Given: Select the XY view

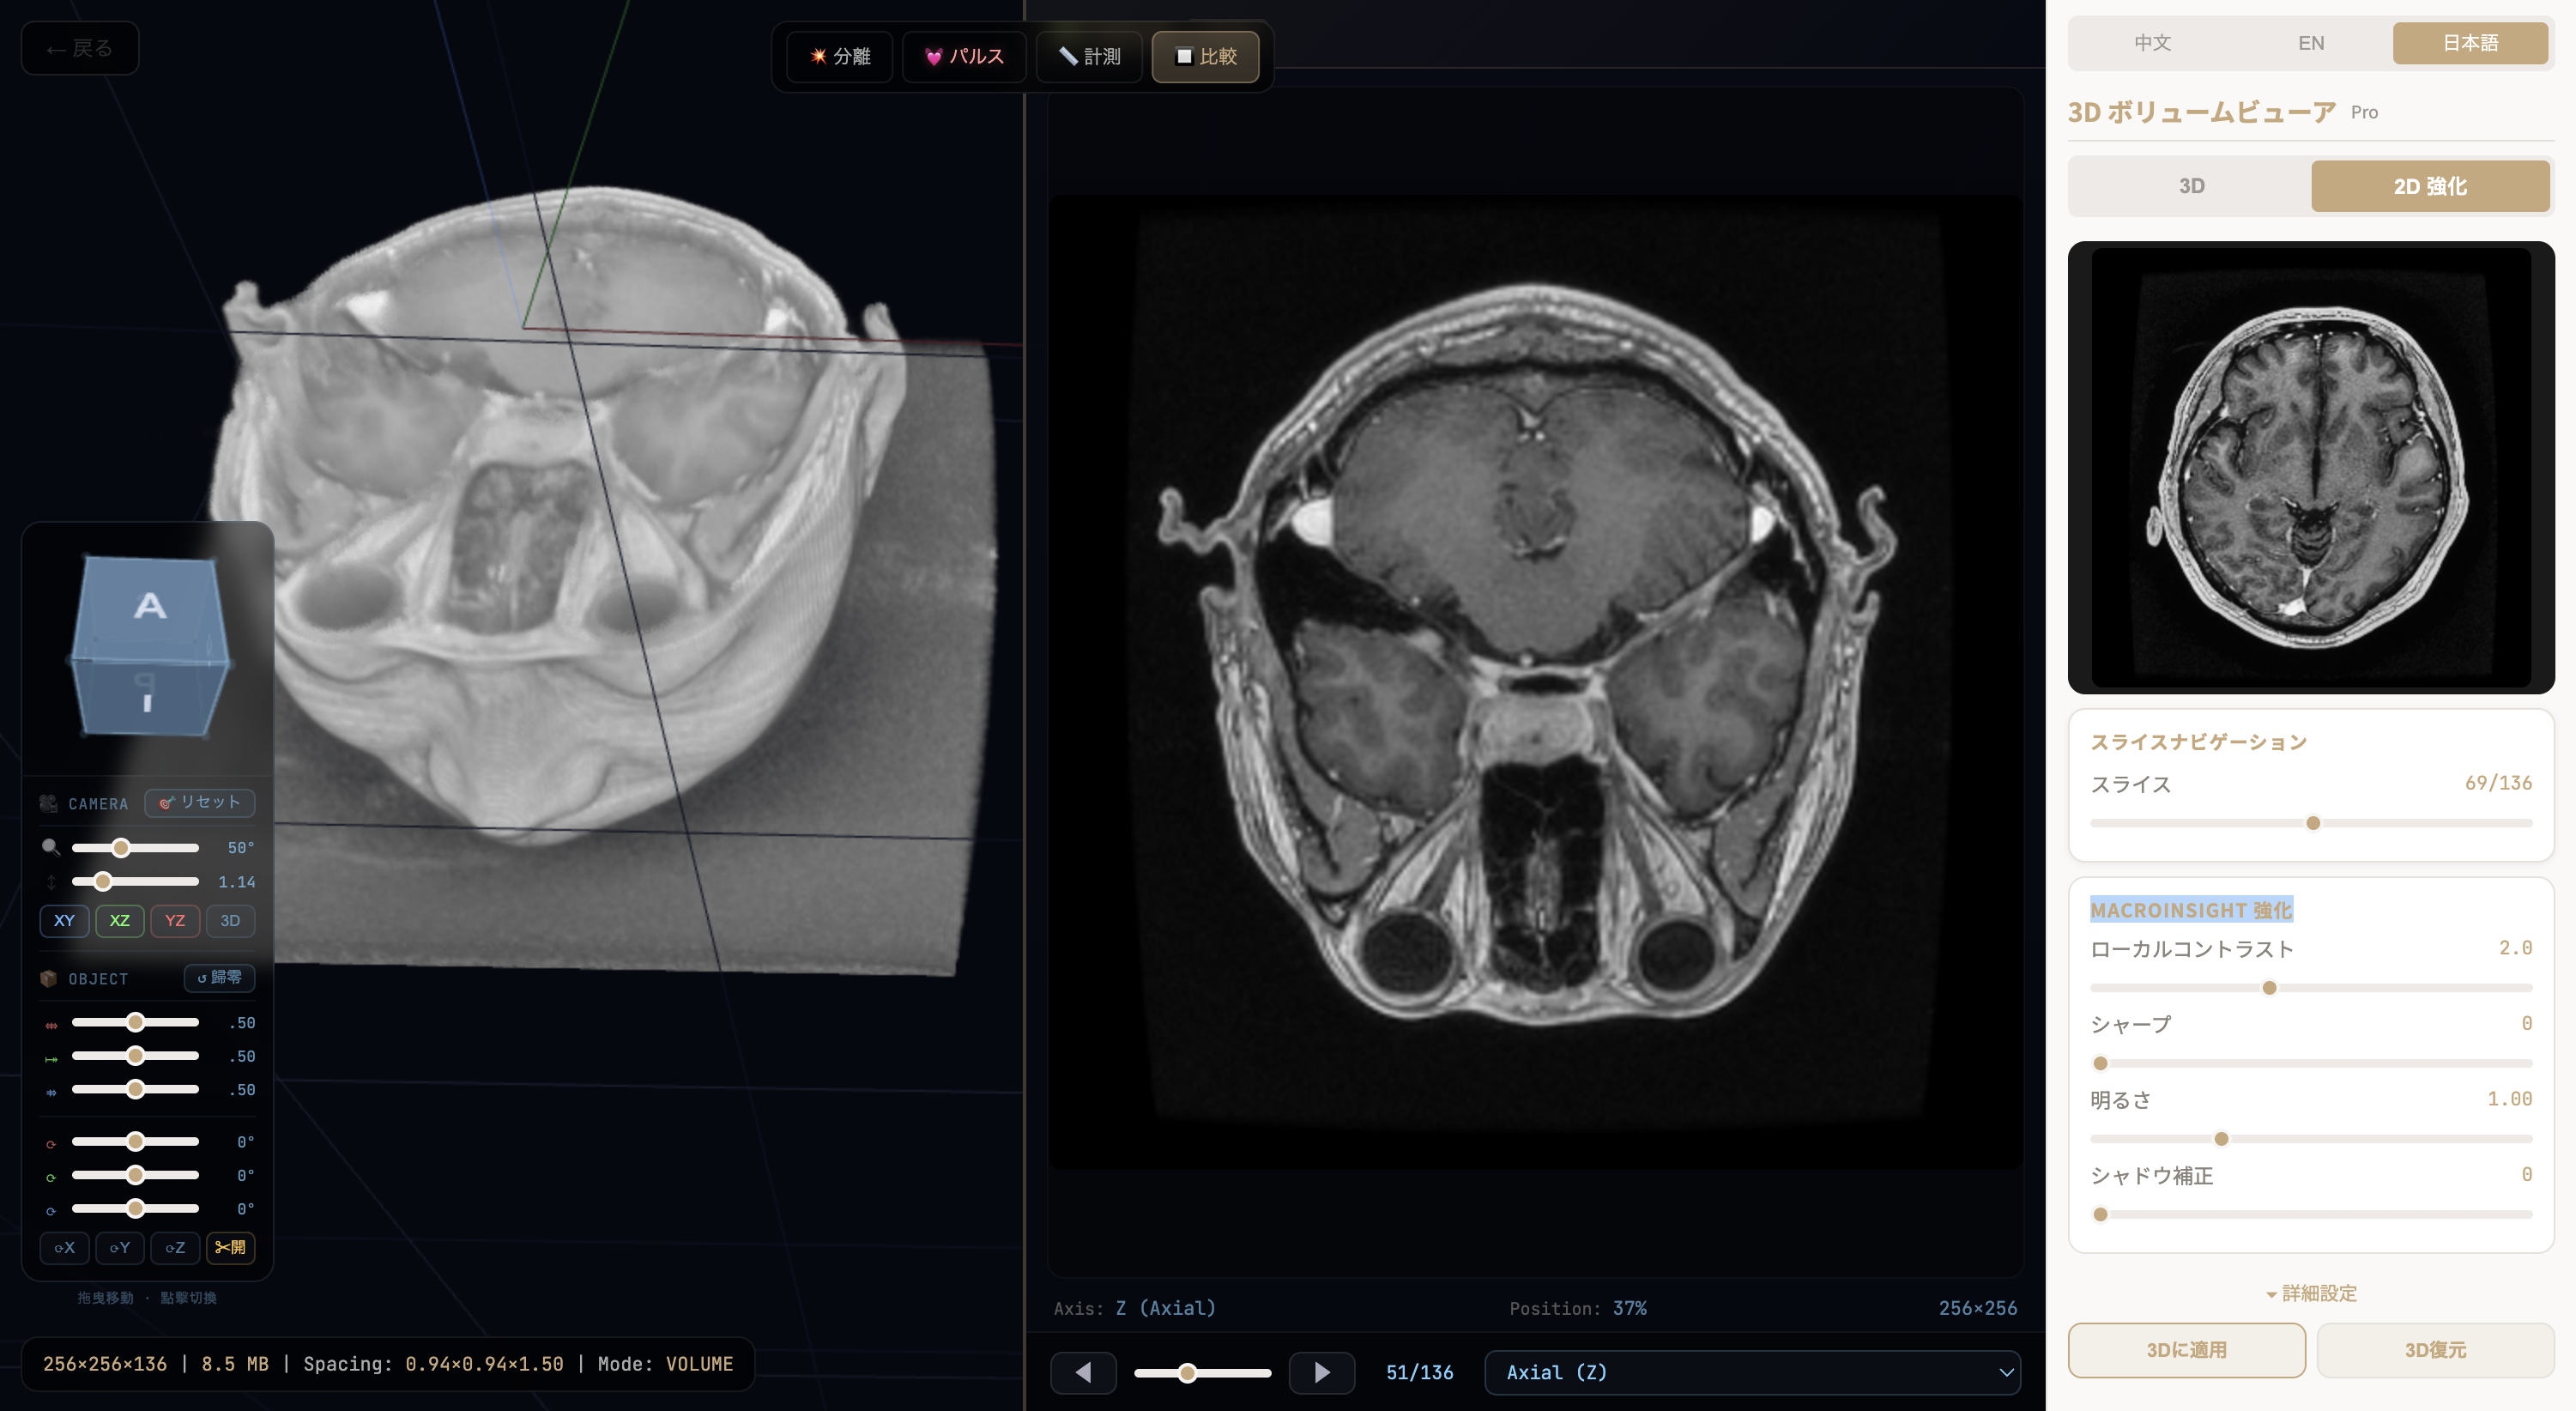Looking at the screenshot, I should (64, 920).
